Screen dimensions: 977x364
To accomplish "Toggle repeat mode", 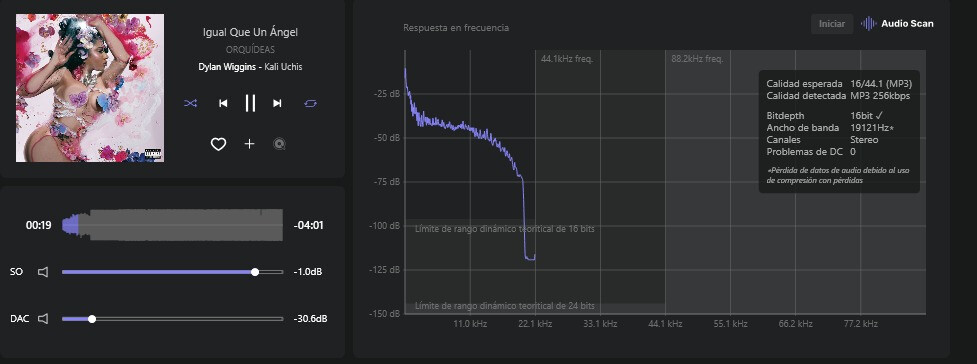I will coord(310,103).
